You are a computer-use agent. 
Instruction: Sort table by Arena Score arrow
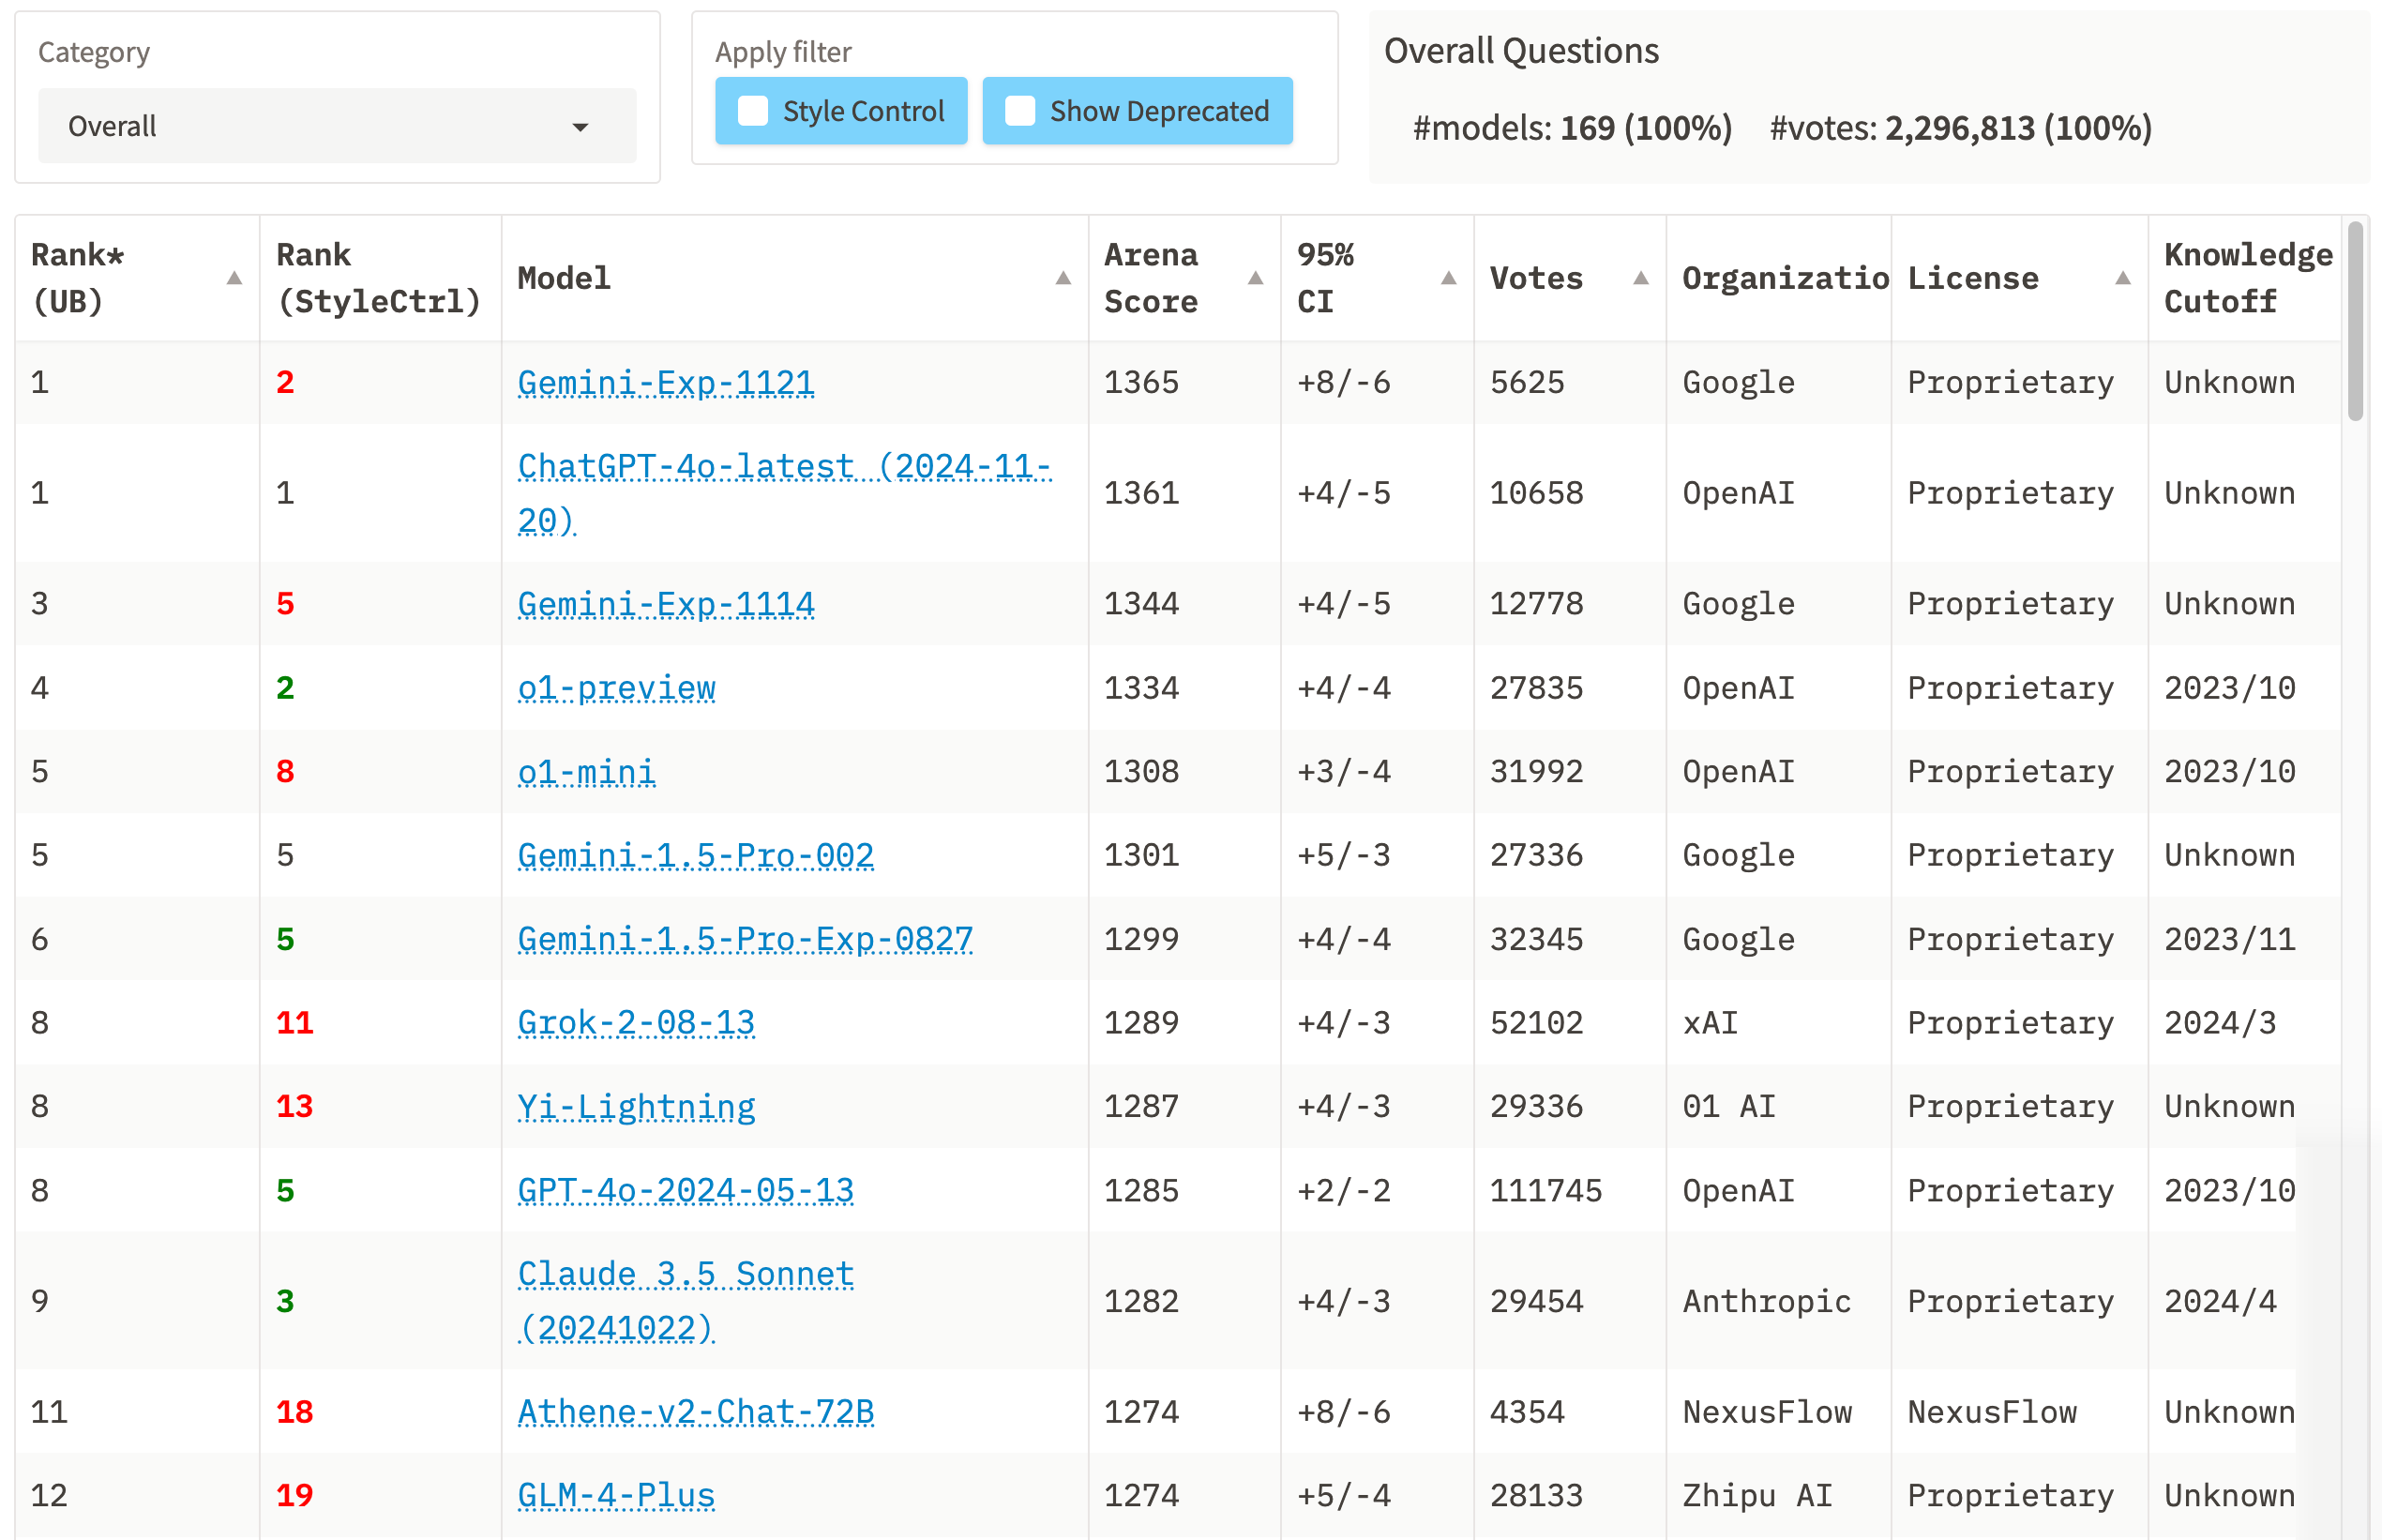point(1255,278)
